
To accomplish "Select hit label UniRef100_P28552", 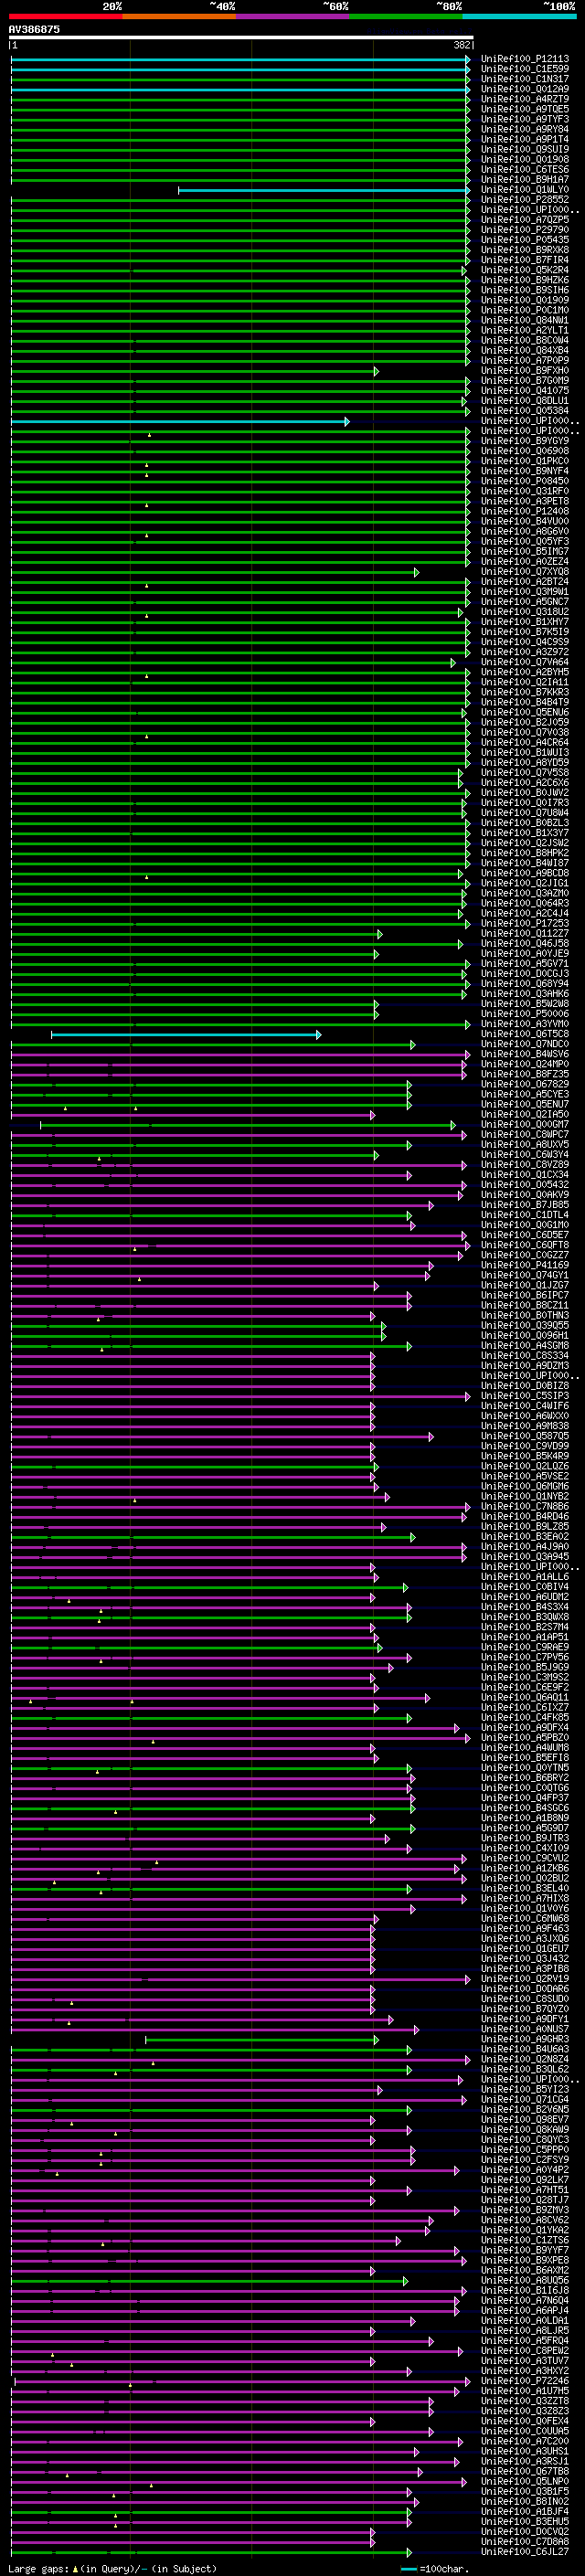I will point(525,200).
